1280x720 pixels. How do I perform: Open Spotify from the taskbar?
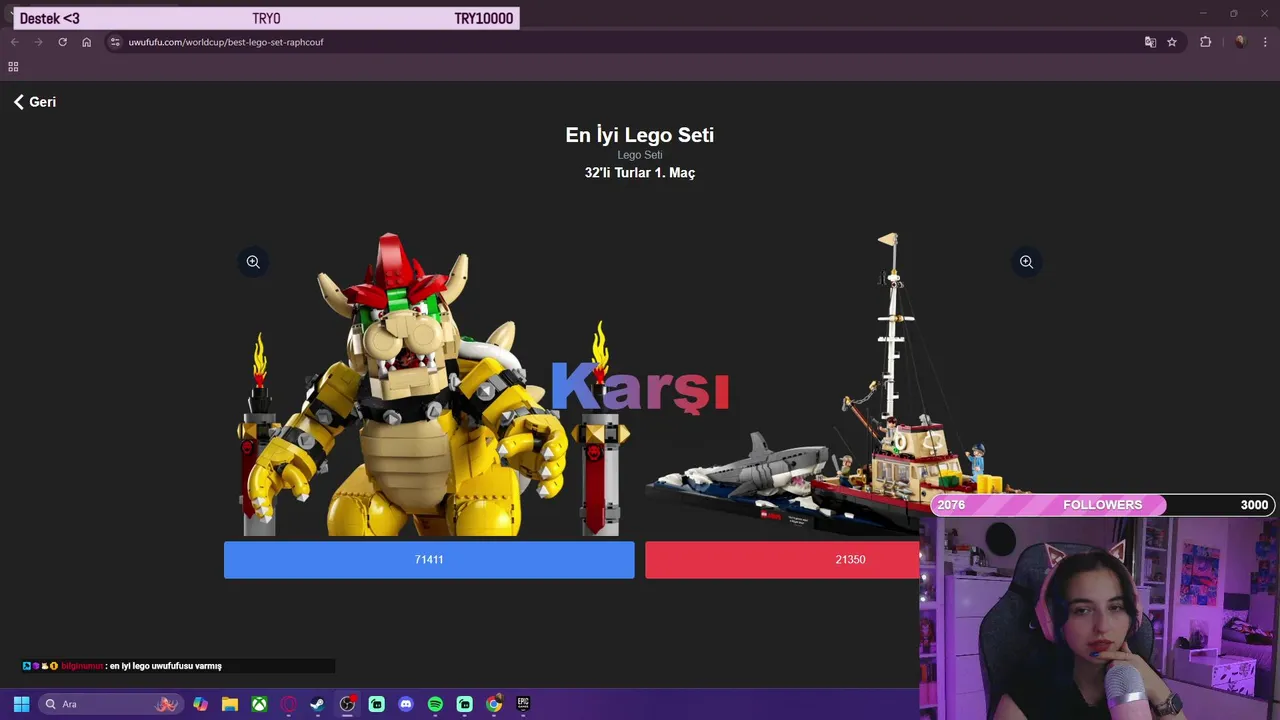click(435, 704)
